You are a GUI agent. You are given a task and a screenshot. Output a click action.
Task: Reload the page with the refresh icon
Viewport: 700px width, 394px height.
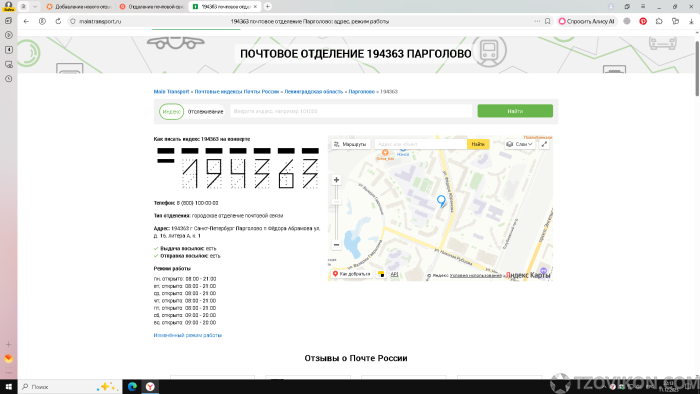[x=58, y=21]
